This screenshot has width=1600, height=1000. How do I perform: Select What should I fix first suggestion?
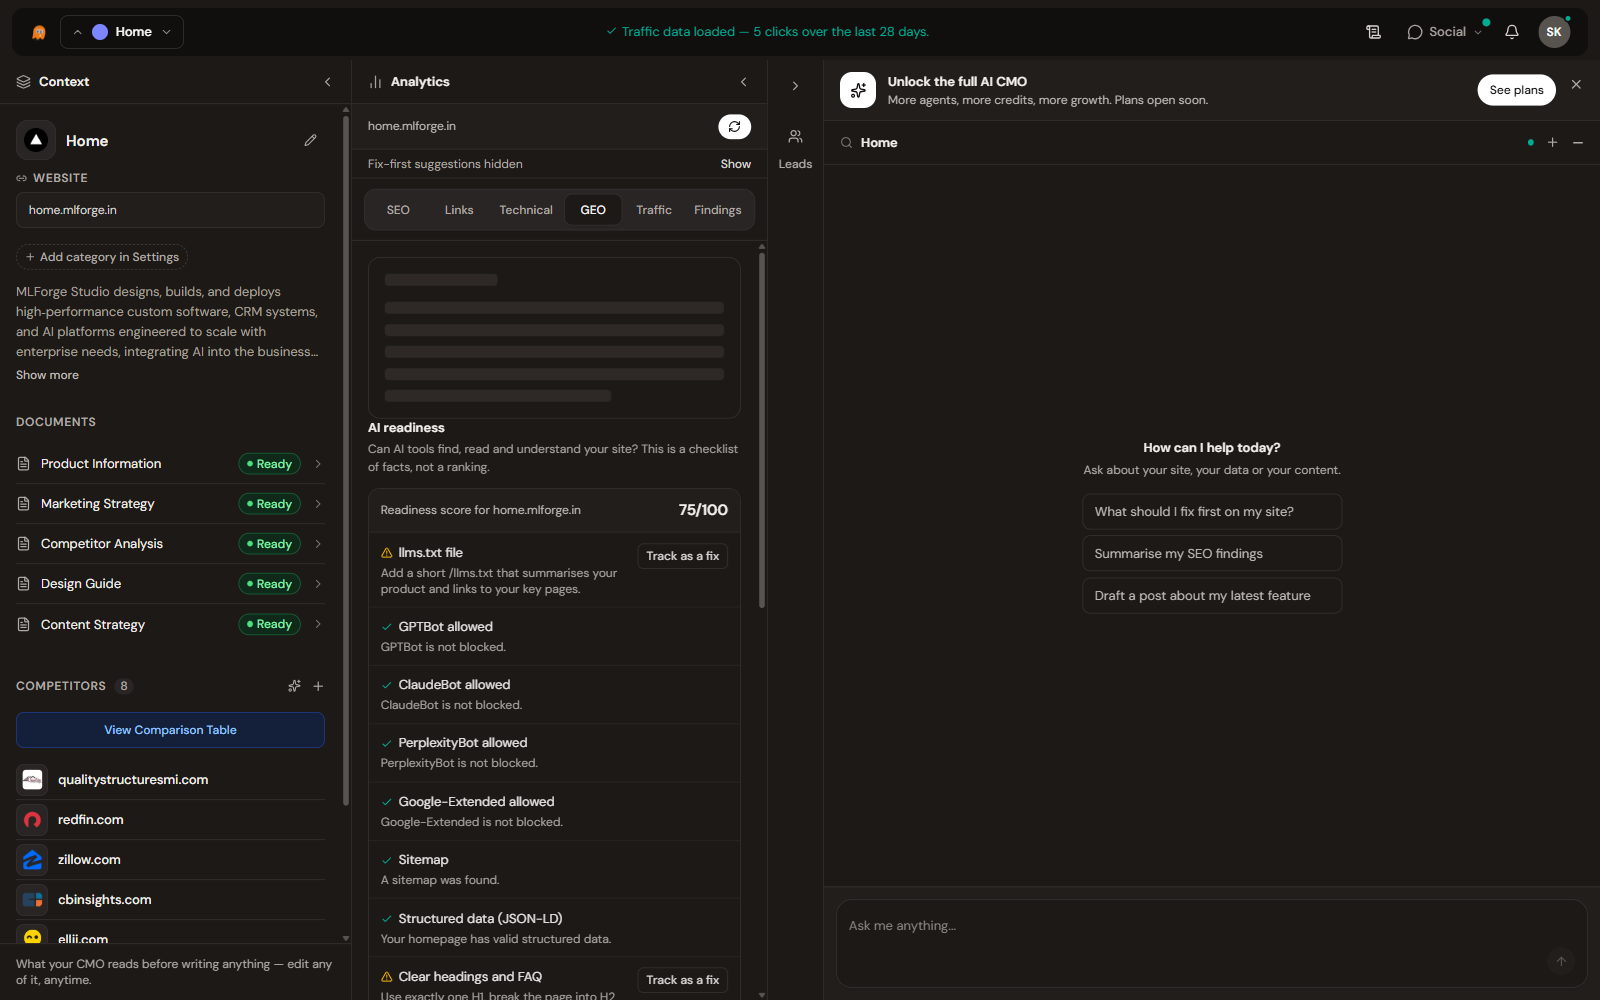[x=1212, y=512]
